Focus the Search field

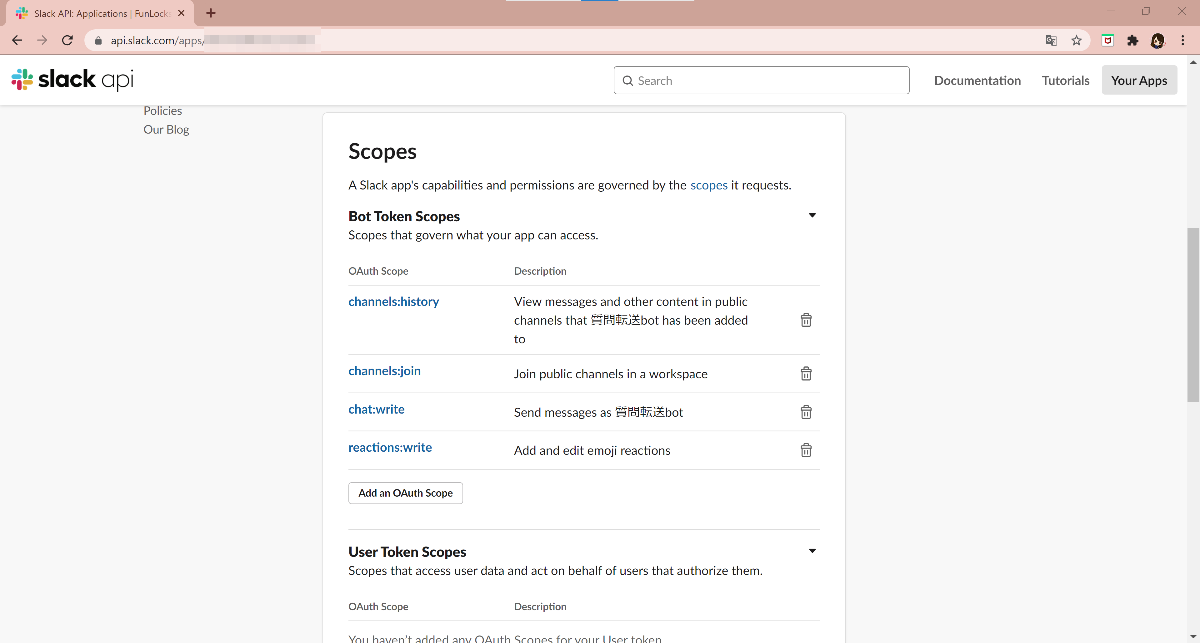tap(762, 80)
